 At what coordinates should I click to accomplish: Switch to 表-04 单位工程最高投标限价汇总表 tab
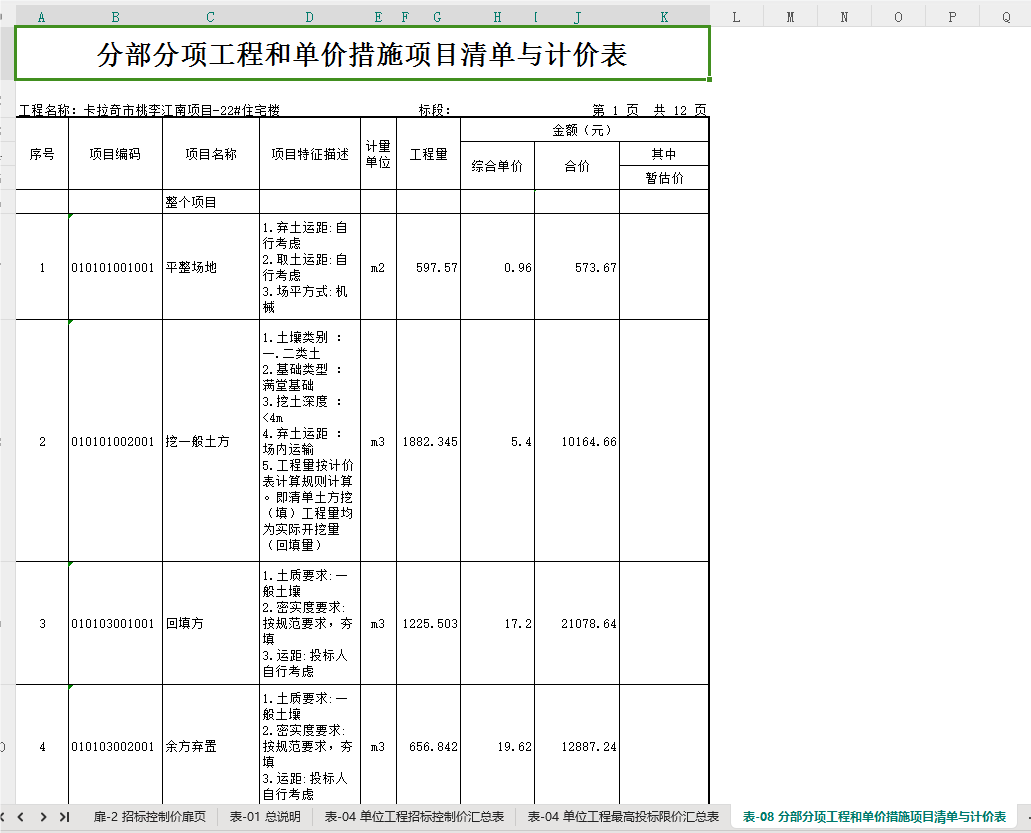click(623, 817)
